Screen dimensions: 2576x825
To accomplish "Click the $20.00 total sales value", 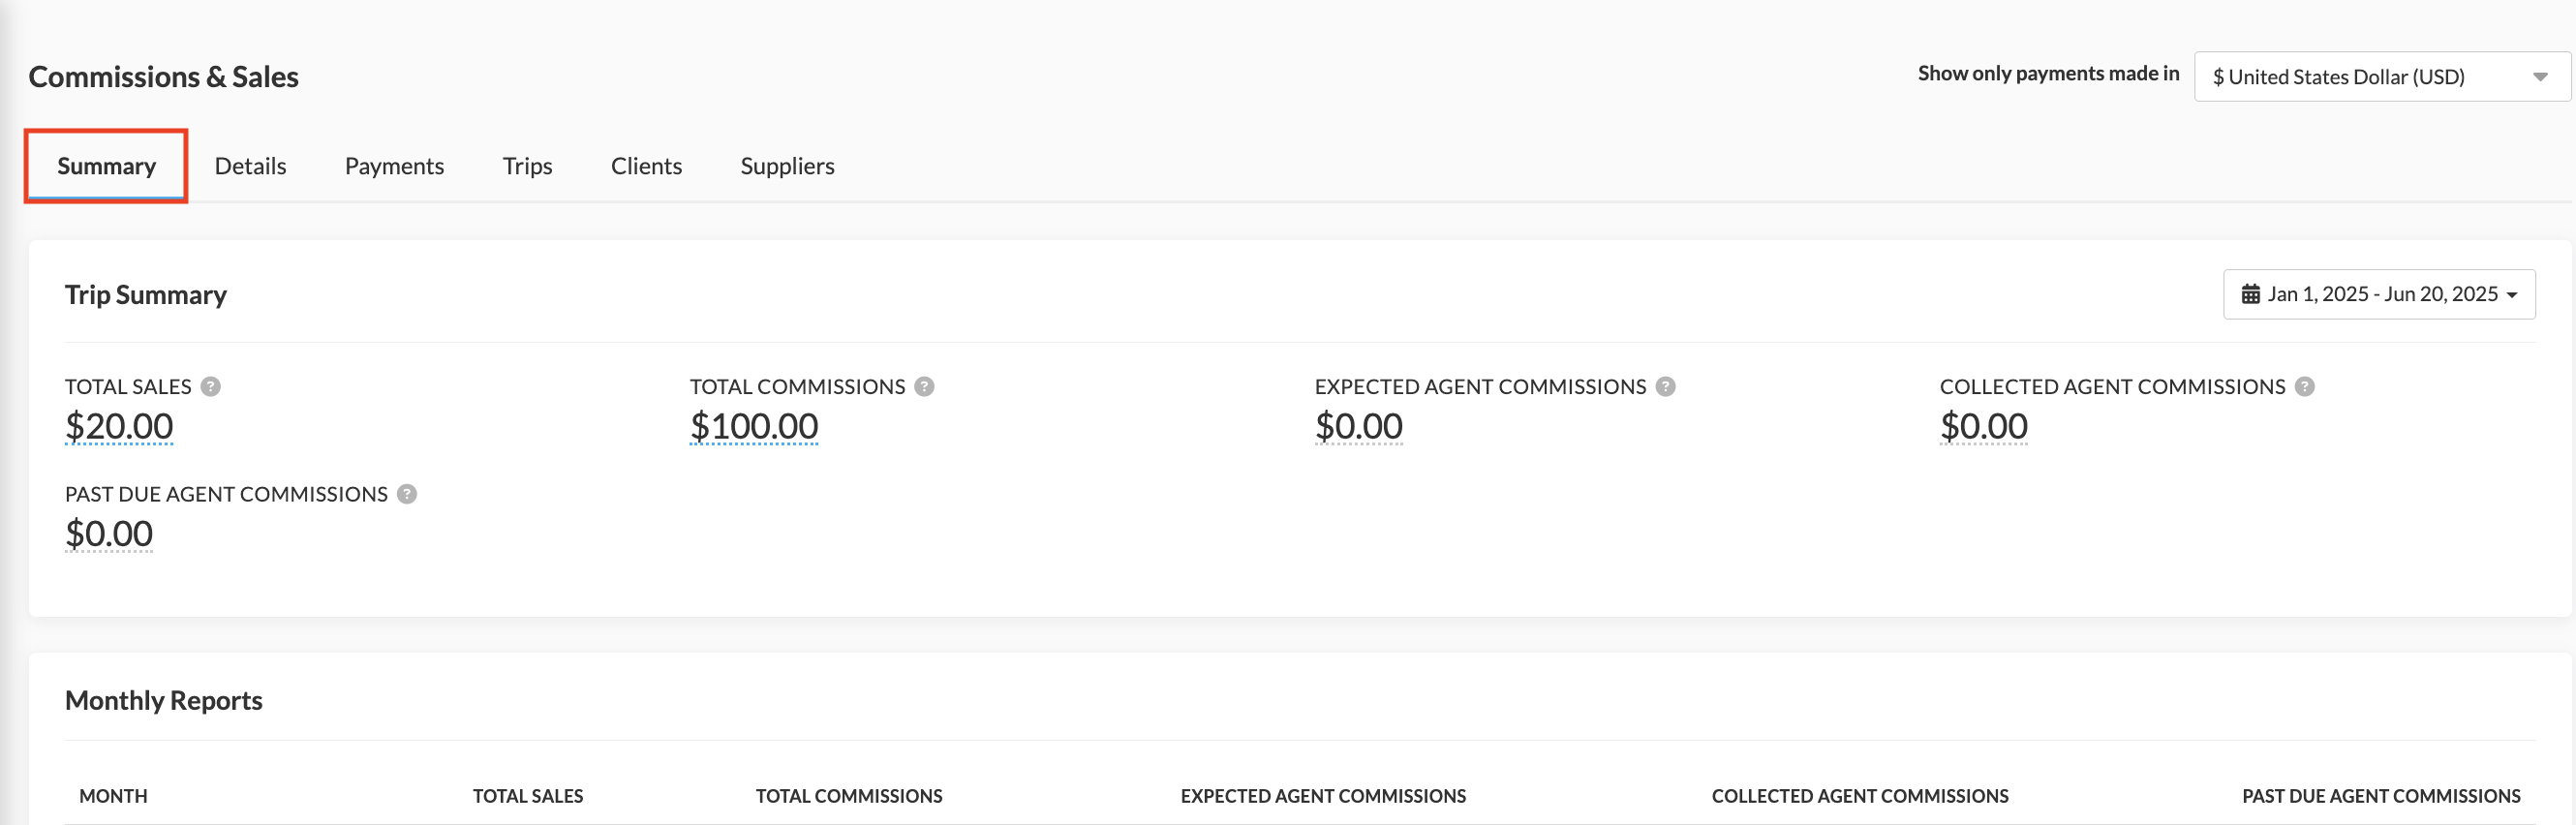I will point(119,427).
